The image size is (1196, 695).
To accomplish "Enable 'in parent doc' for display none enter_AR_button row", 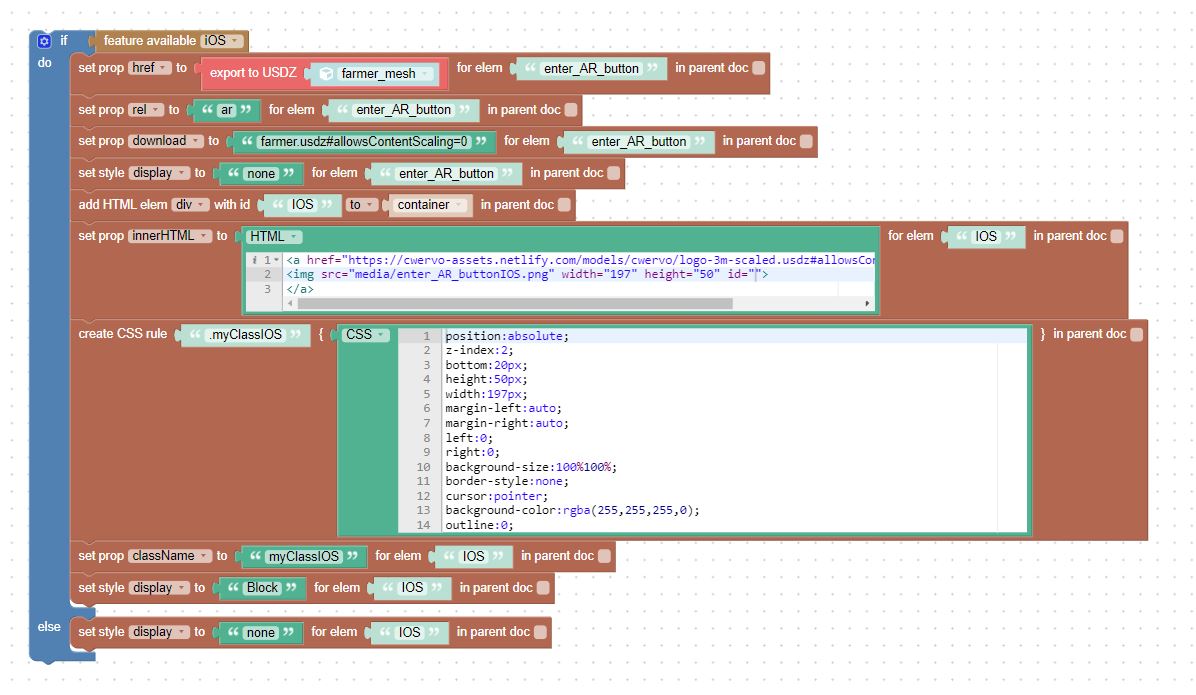I will tap(613, 173).
